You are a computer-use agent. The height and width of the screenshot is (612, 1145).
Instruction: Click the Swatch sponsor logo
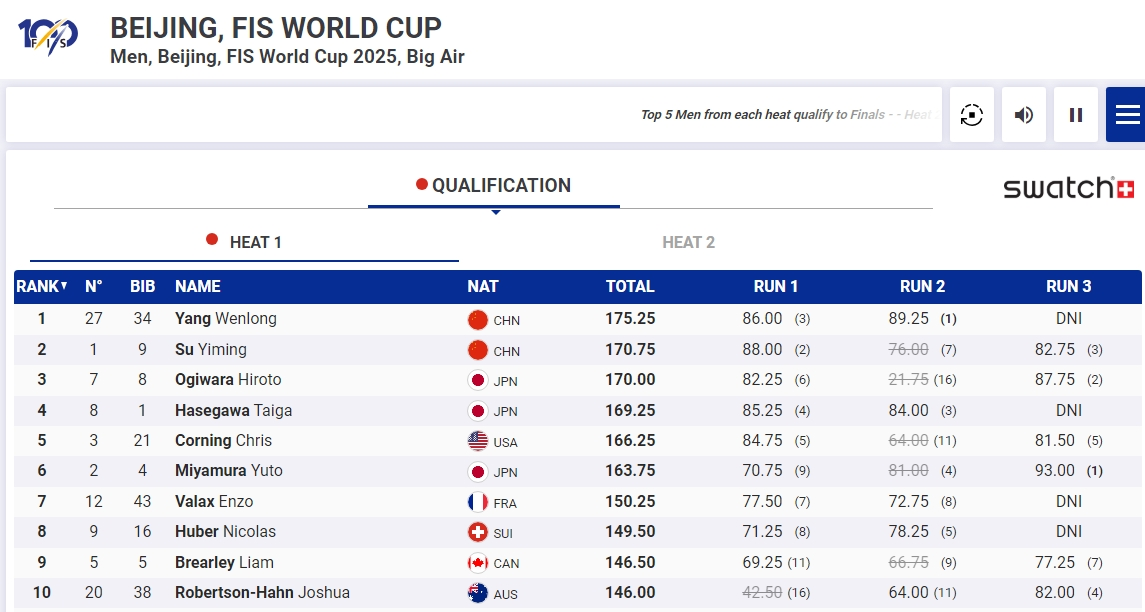tap(1068, 188)
